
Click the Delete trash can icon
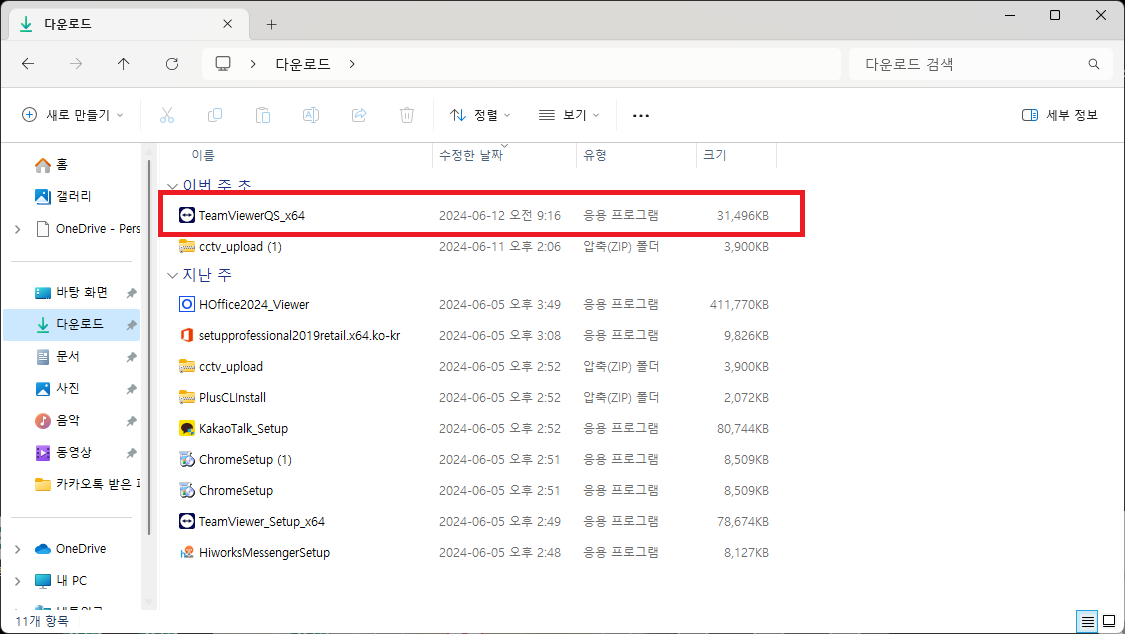click(x=407, y=115)
